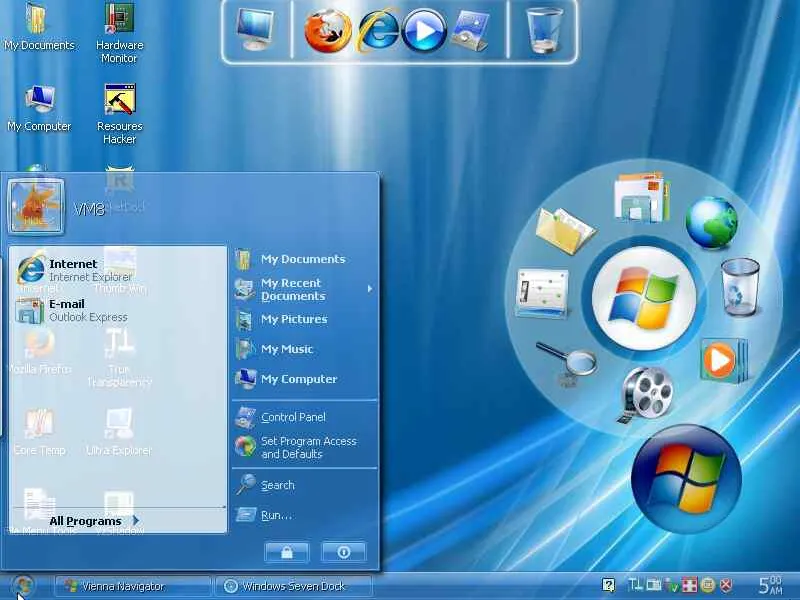800x600 pixels.
Task: Click the picture frame icon in the top dock
Action: click(471, 31)
